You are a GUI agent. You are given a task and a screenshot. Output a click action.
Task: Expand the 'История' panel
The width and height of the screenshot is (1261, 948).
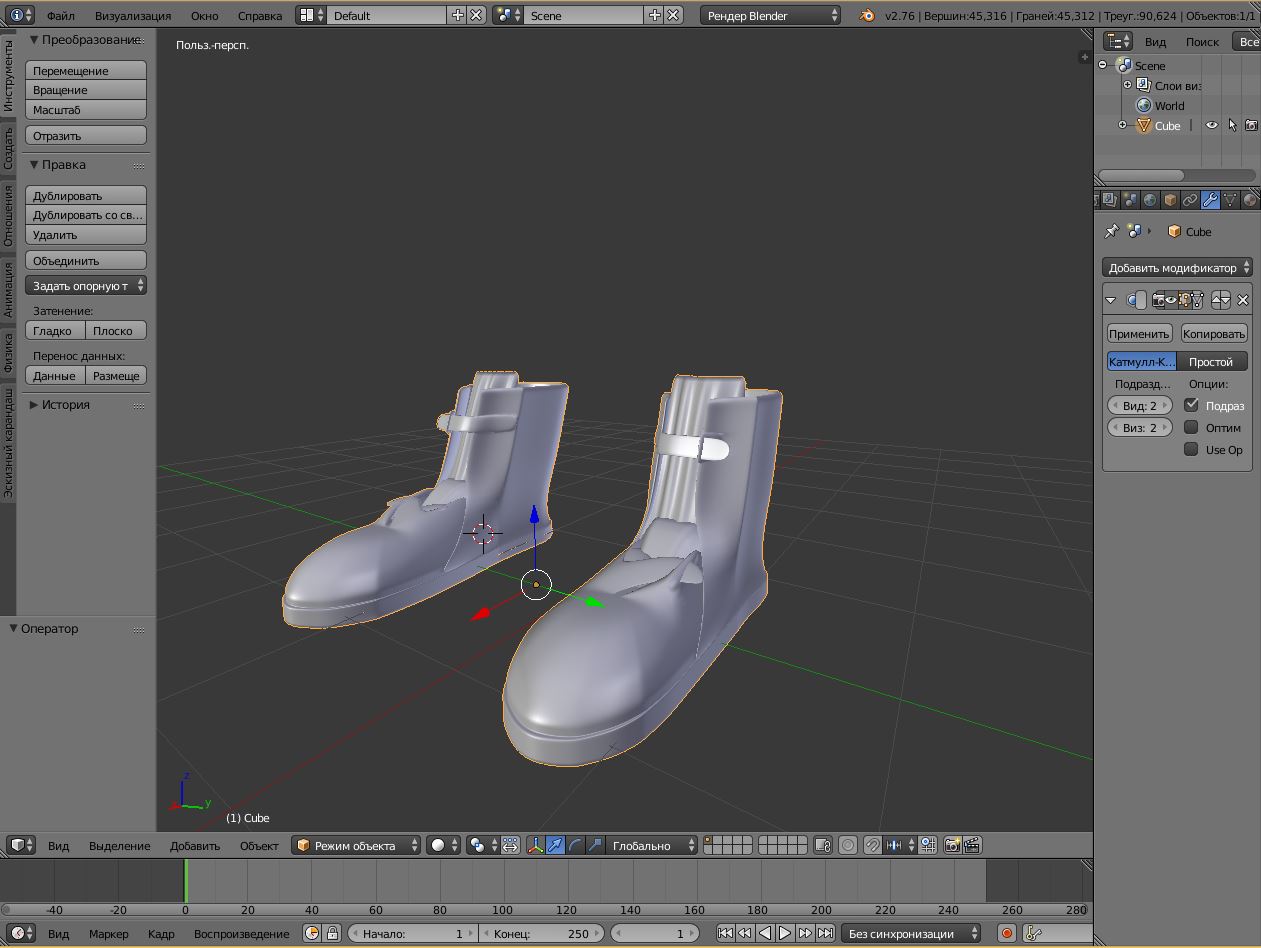pyautogui.click(x=88, y=404)
